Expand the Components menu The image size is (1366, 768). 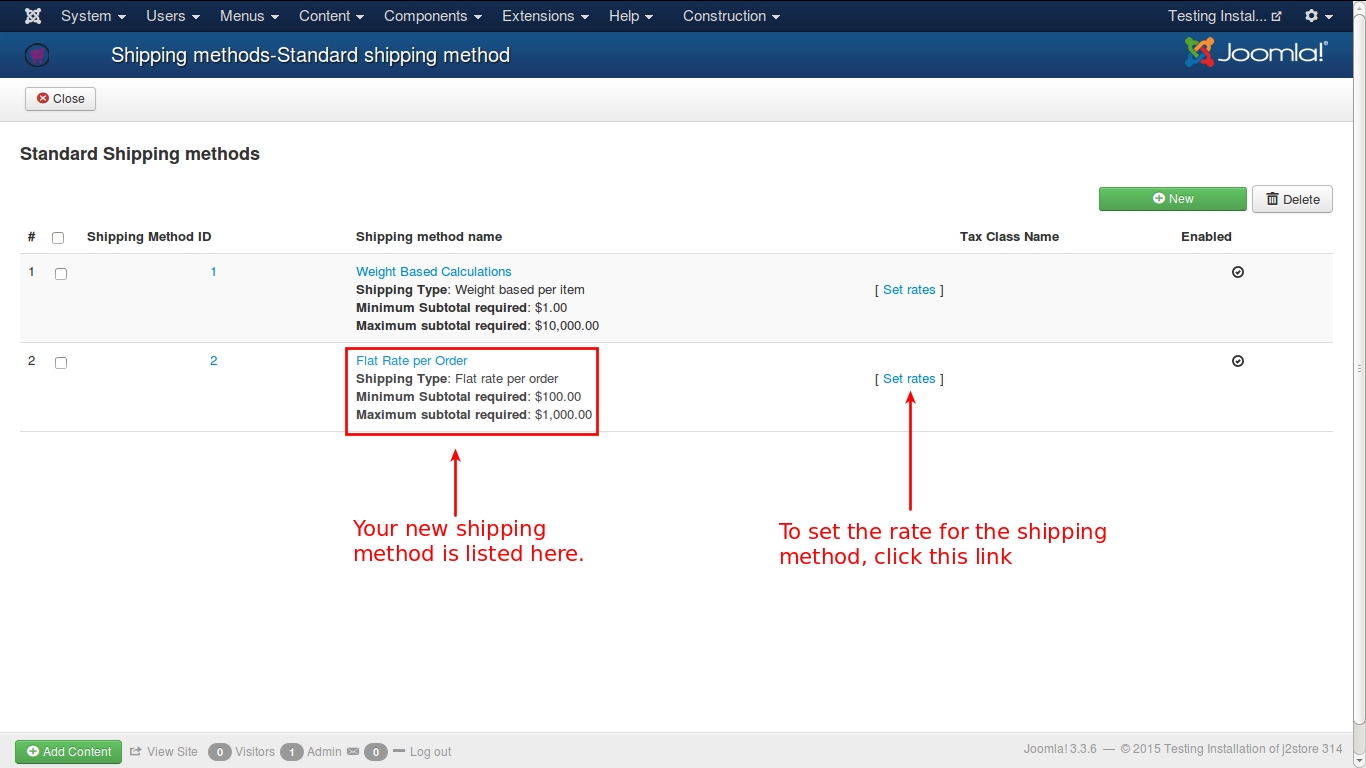coord(433,16)
